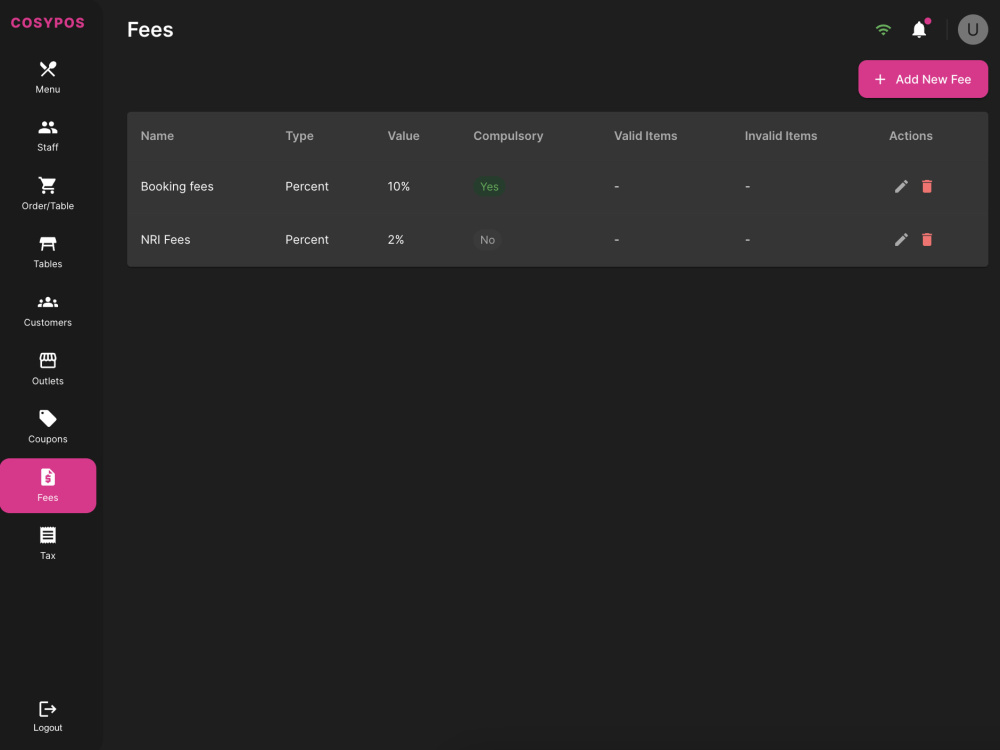Click the No compulsory badge
The height and width of the screenshot is (750, 1000).
(487, 240)
